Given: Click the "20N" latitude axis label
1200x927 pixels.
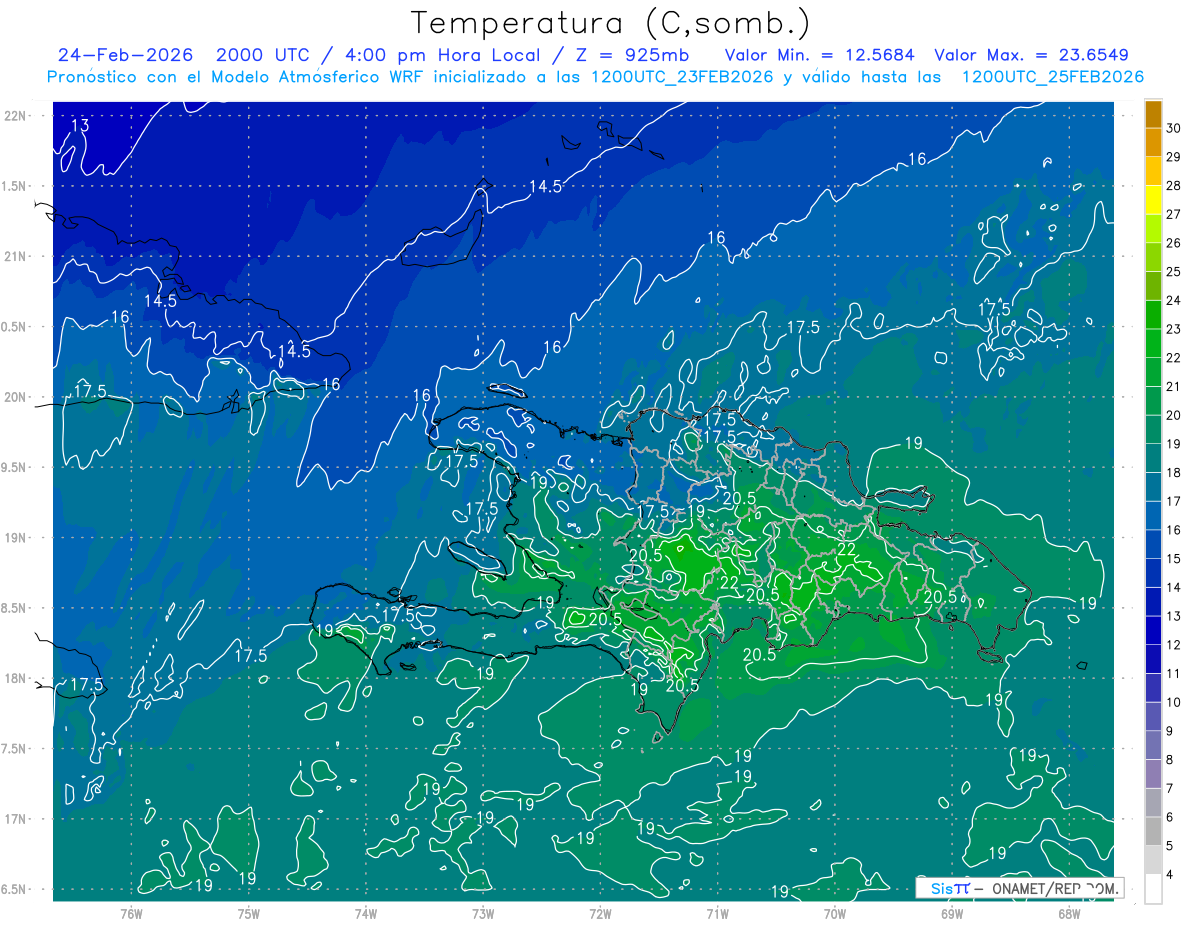Looking at the screenshot, I should (17, 397).
